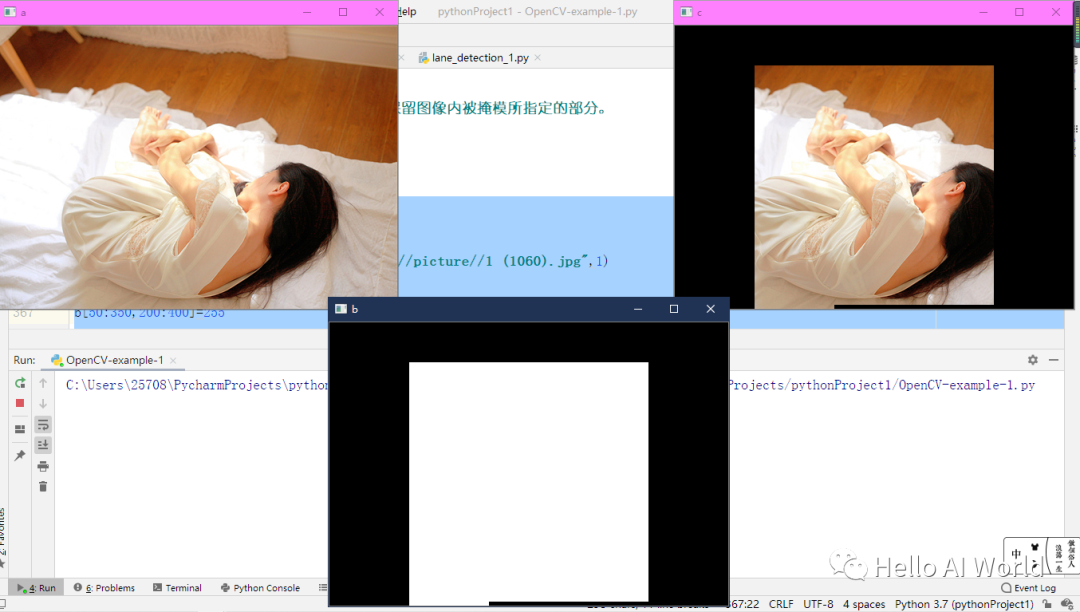Close window c
Image resolution: width=1080 pixels, height=612 pixels.
1056,12
